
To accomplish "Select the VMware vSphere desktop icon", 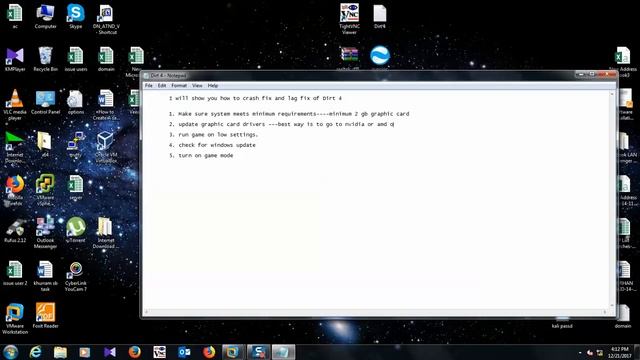I will click(x=45, y=190).
